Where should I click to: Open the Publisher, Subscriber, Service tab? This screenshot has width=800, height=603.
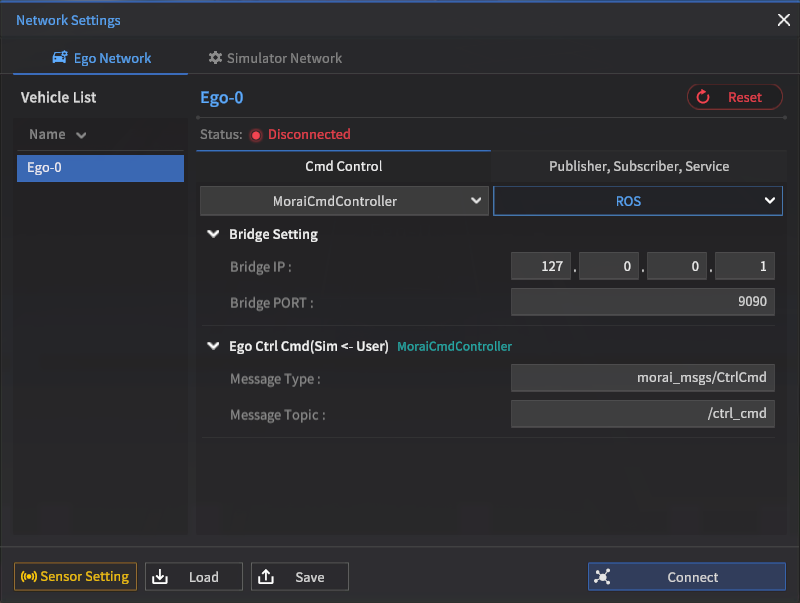638,166
